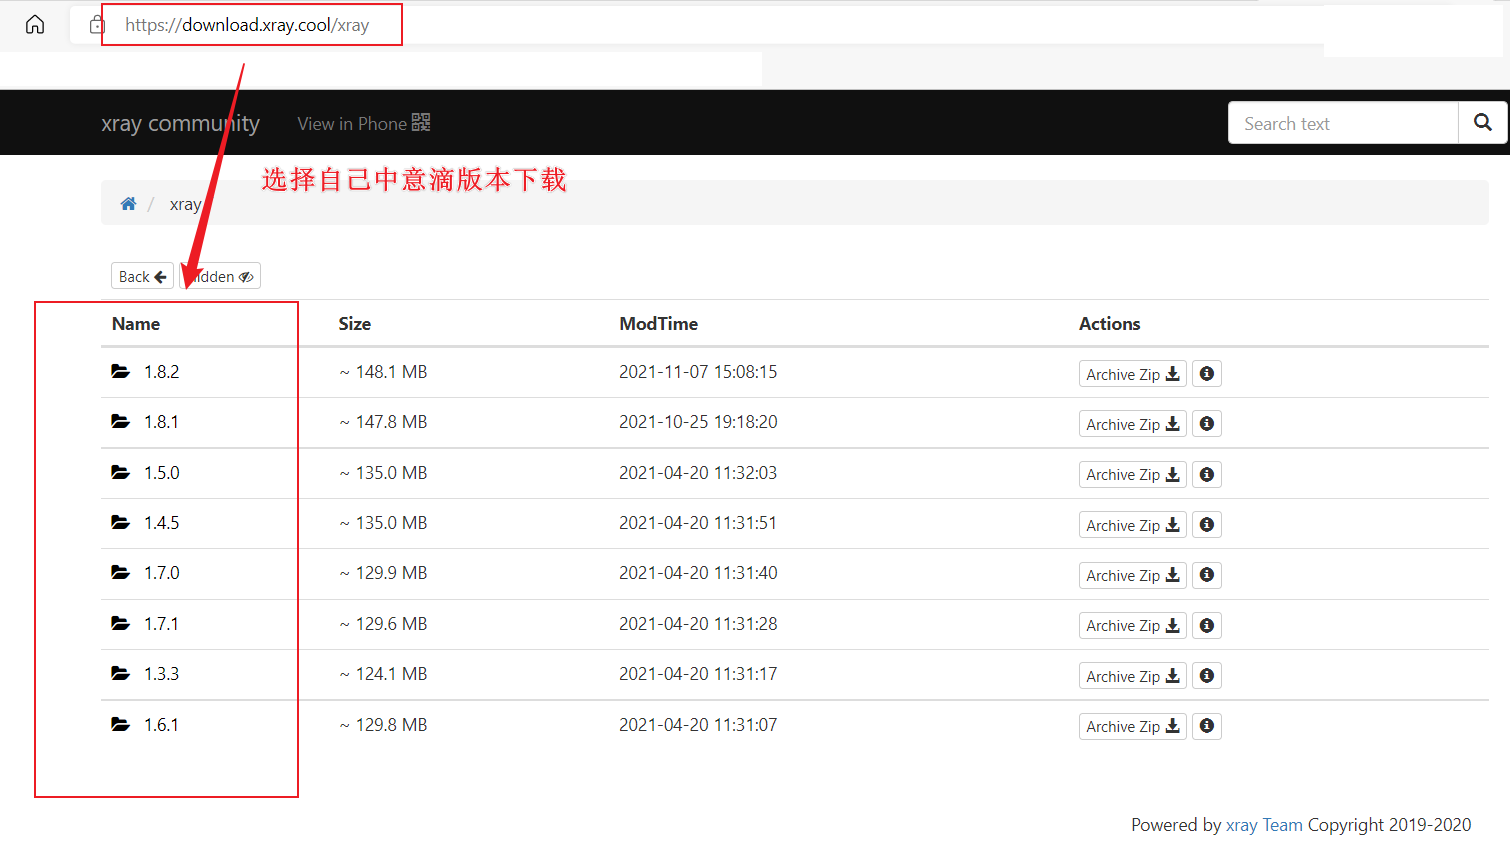Open folder 1.7.0

pyautogui.click(x=161, y=573)
